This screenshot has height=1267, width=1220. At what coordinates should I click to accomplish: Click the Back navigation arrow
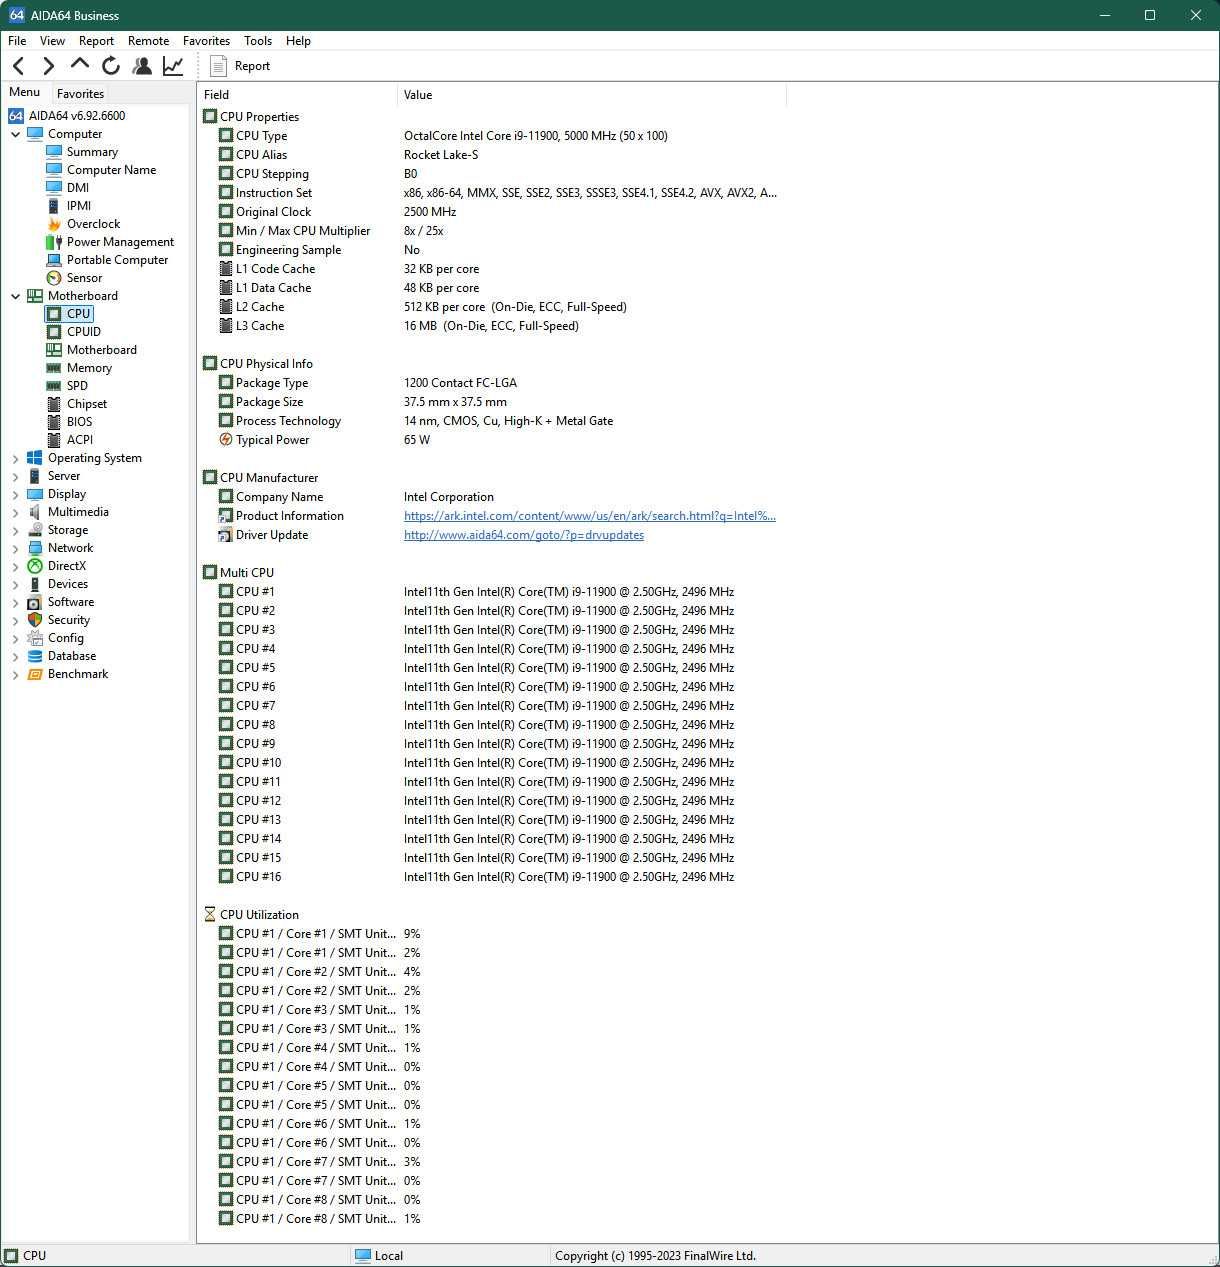click(x=18, y=66)
